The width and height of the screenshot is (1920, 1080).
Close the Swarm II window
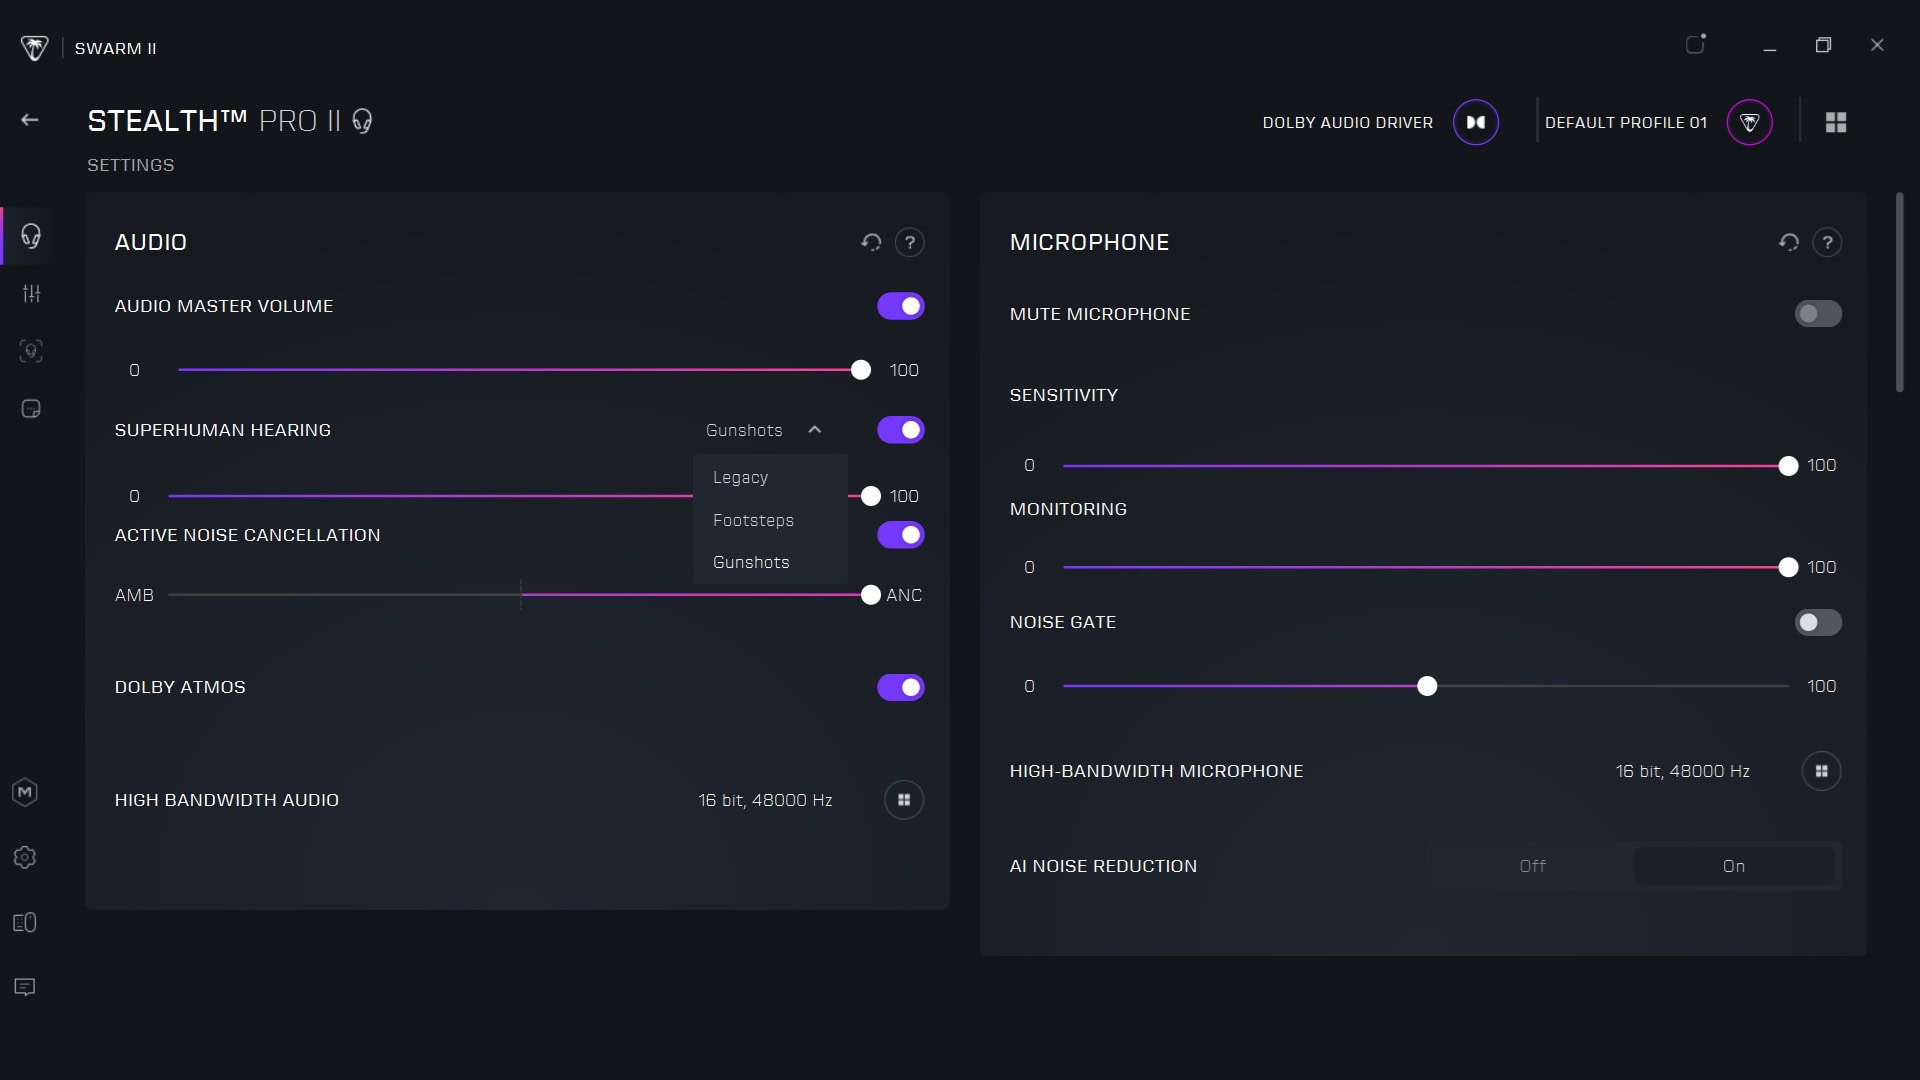click(1877, 45)
